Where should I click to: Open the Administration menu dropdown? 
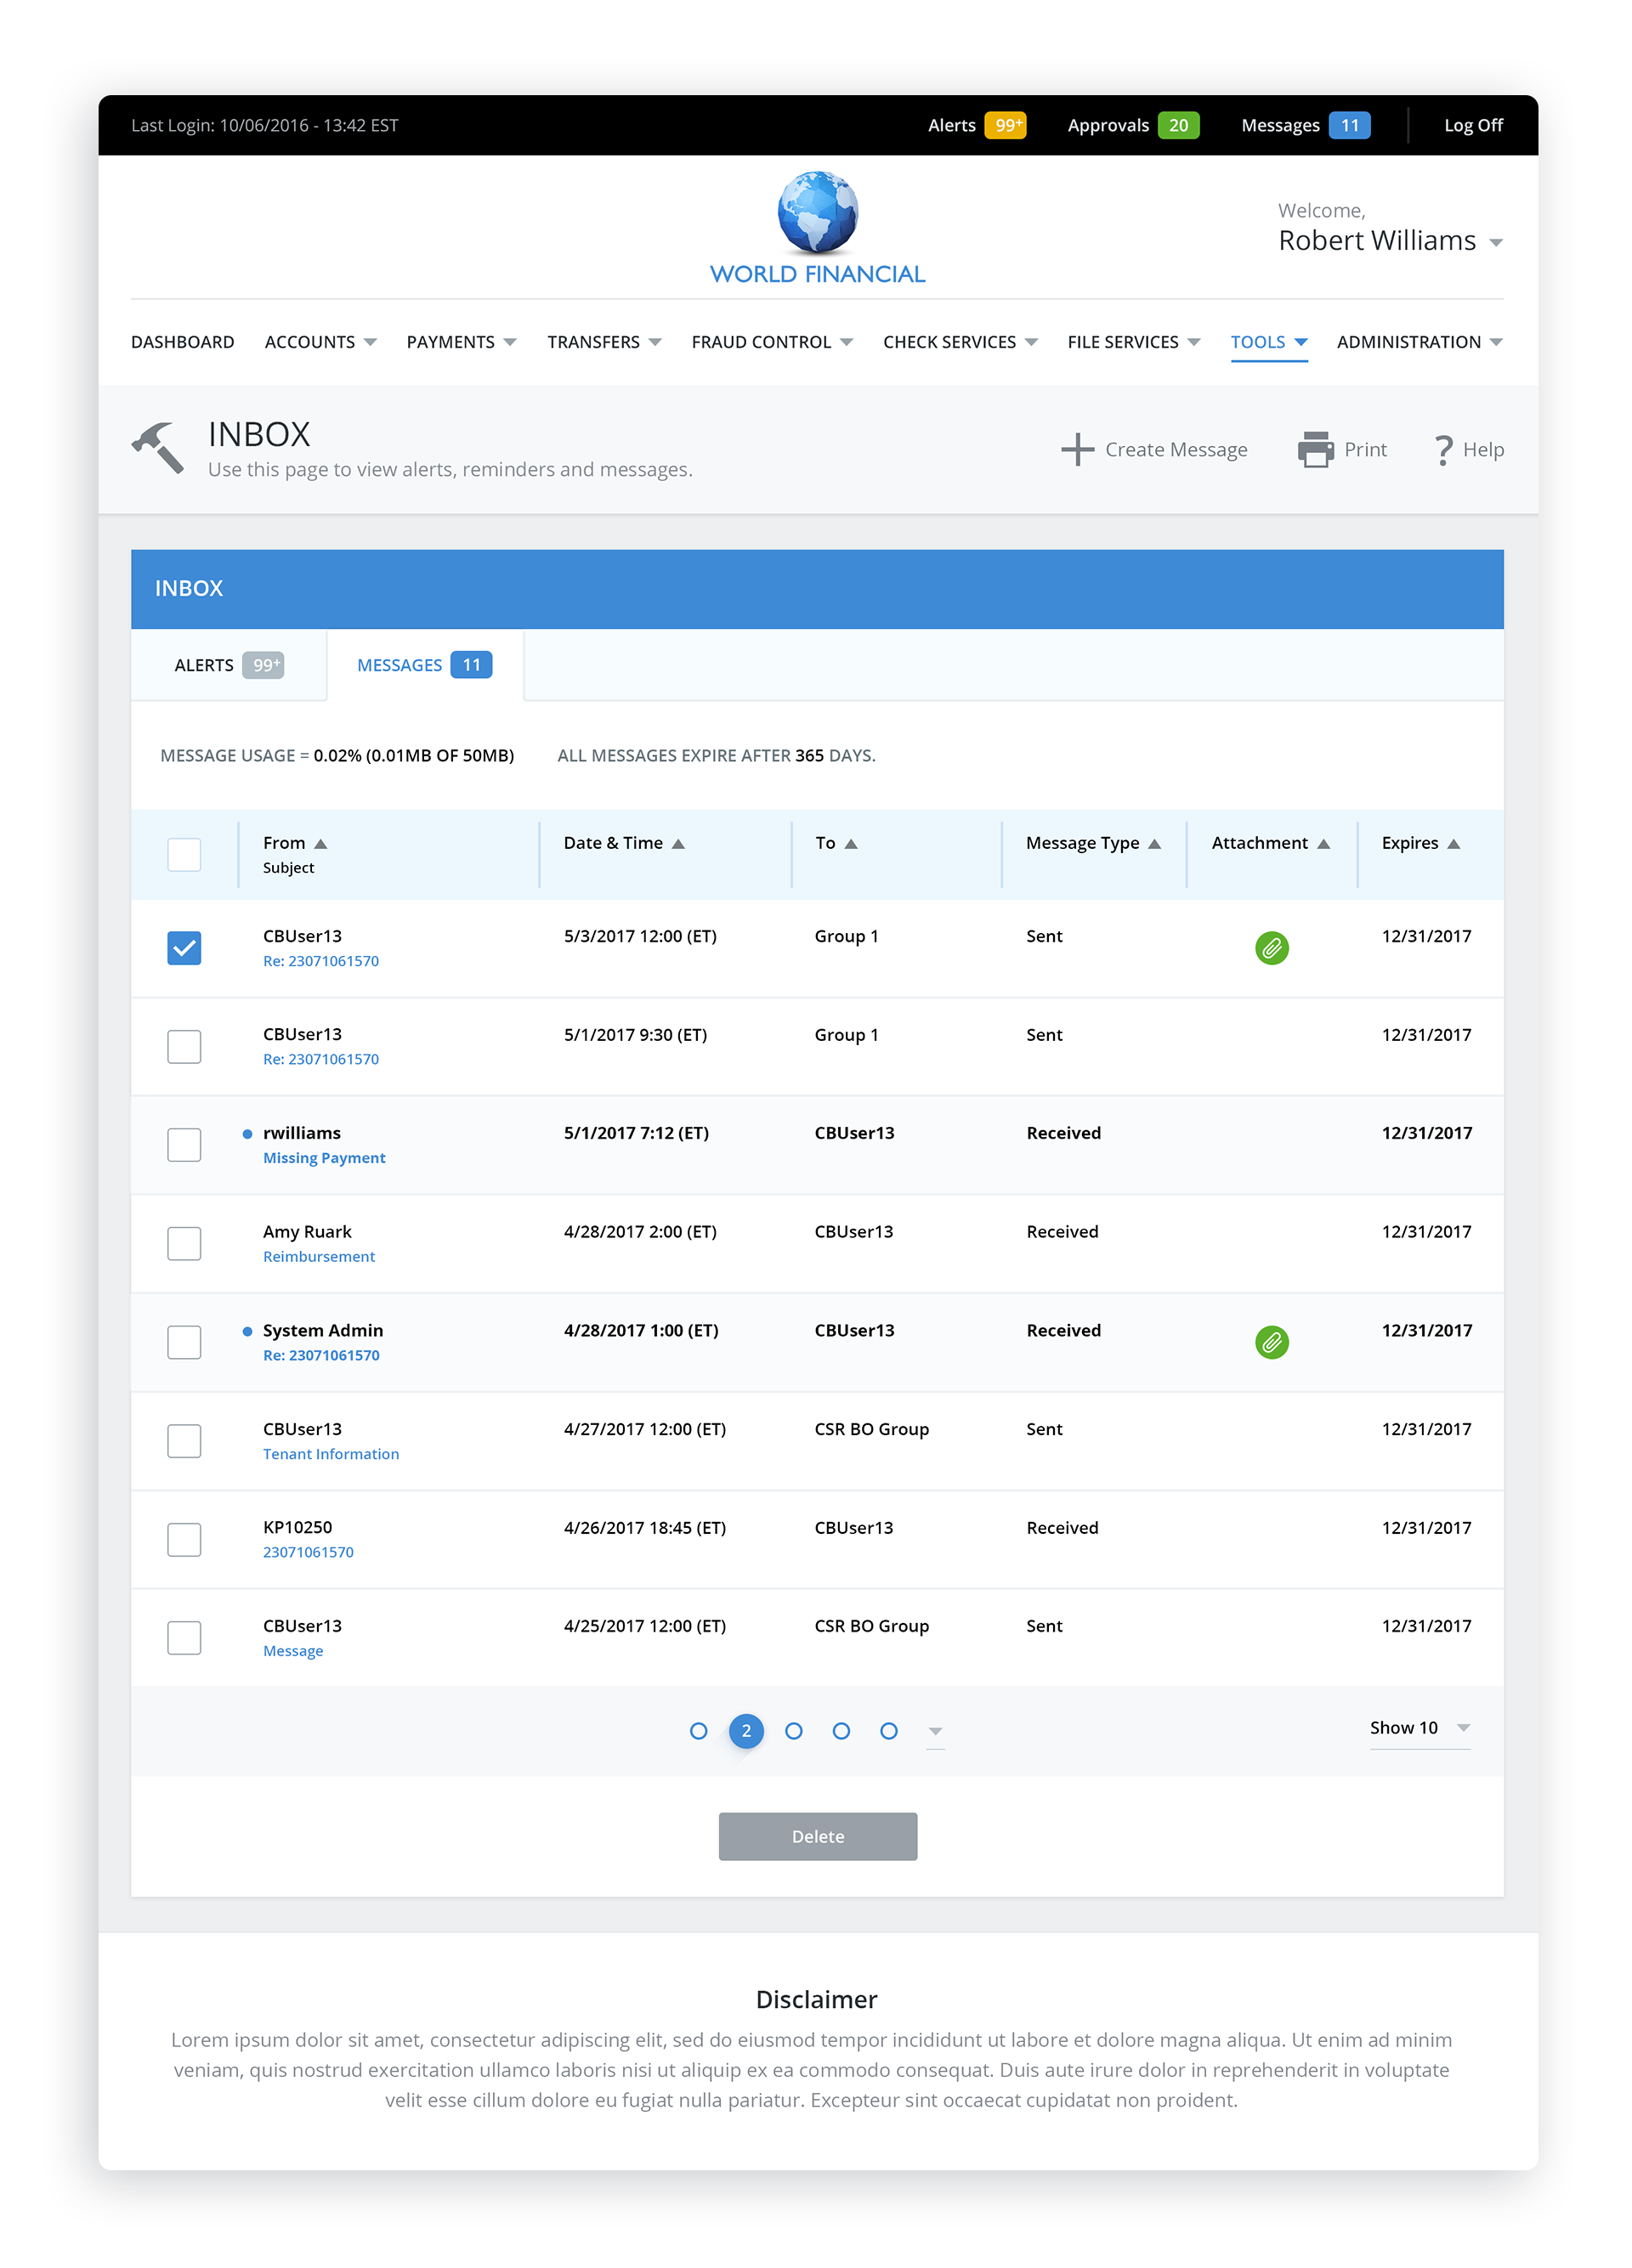tap(1494, 342)
